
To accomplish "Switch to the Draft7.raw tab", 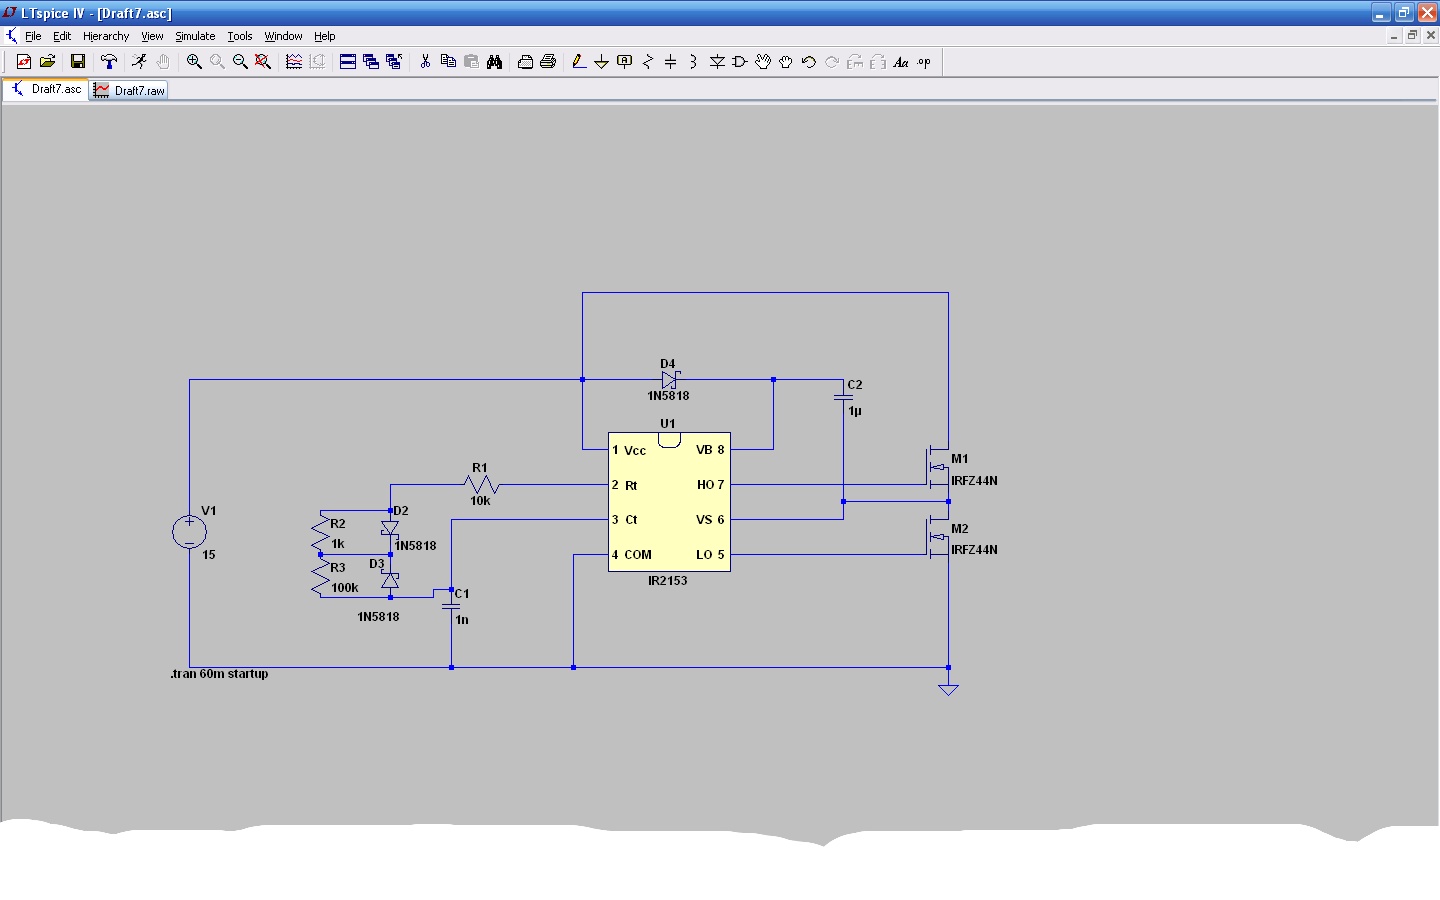I will tap(130, 90).
